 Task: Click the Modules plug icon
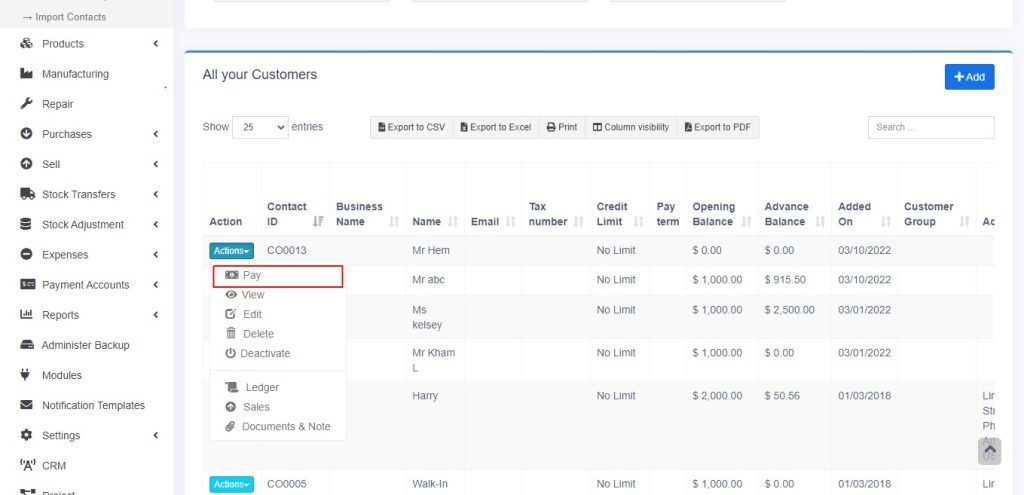[x=27, y=375]
